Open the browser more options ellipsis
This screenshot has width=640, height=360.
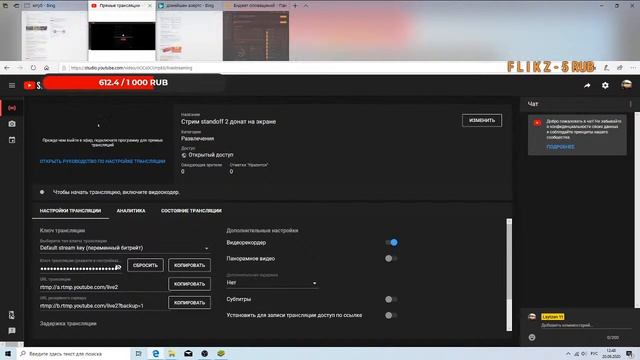tap(633, 68)
